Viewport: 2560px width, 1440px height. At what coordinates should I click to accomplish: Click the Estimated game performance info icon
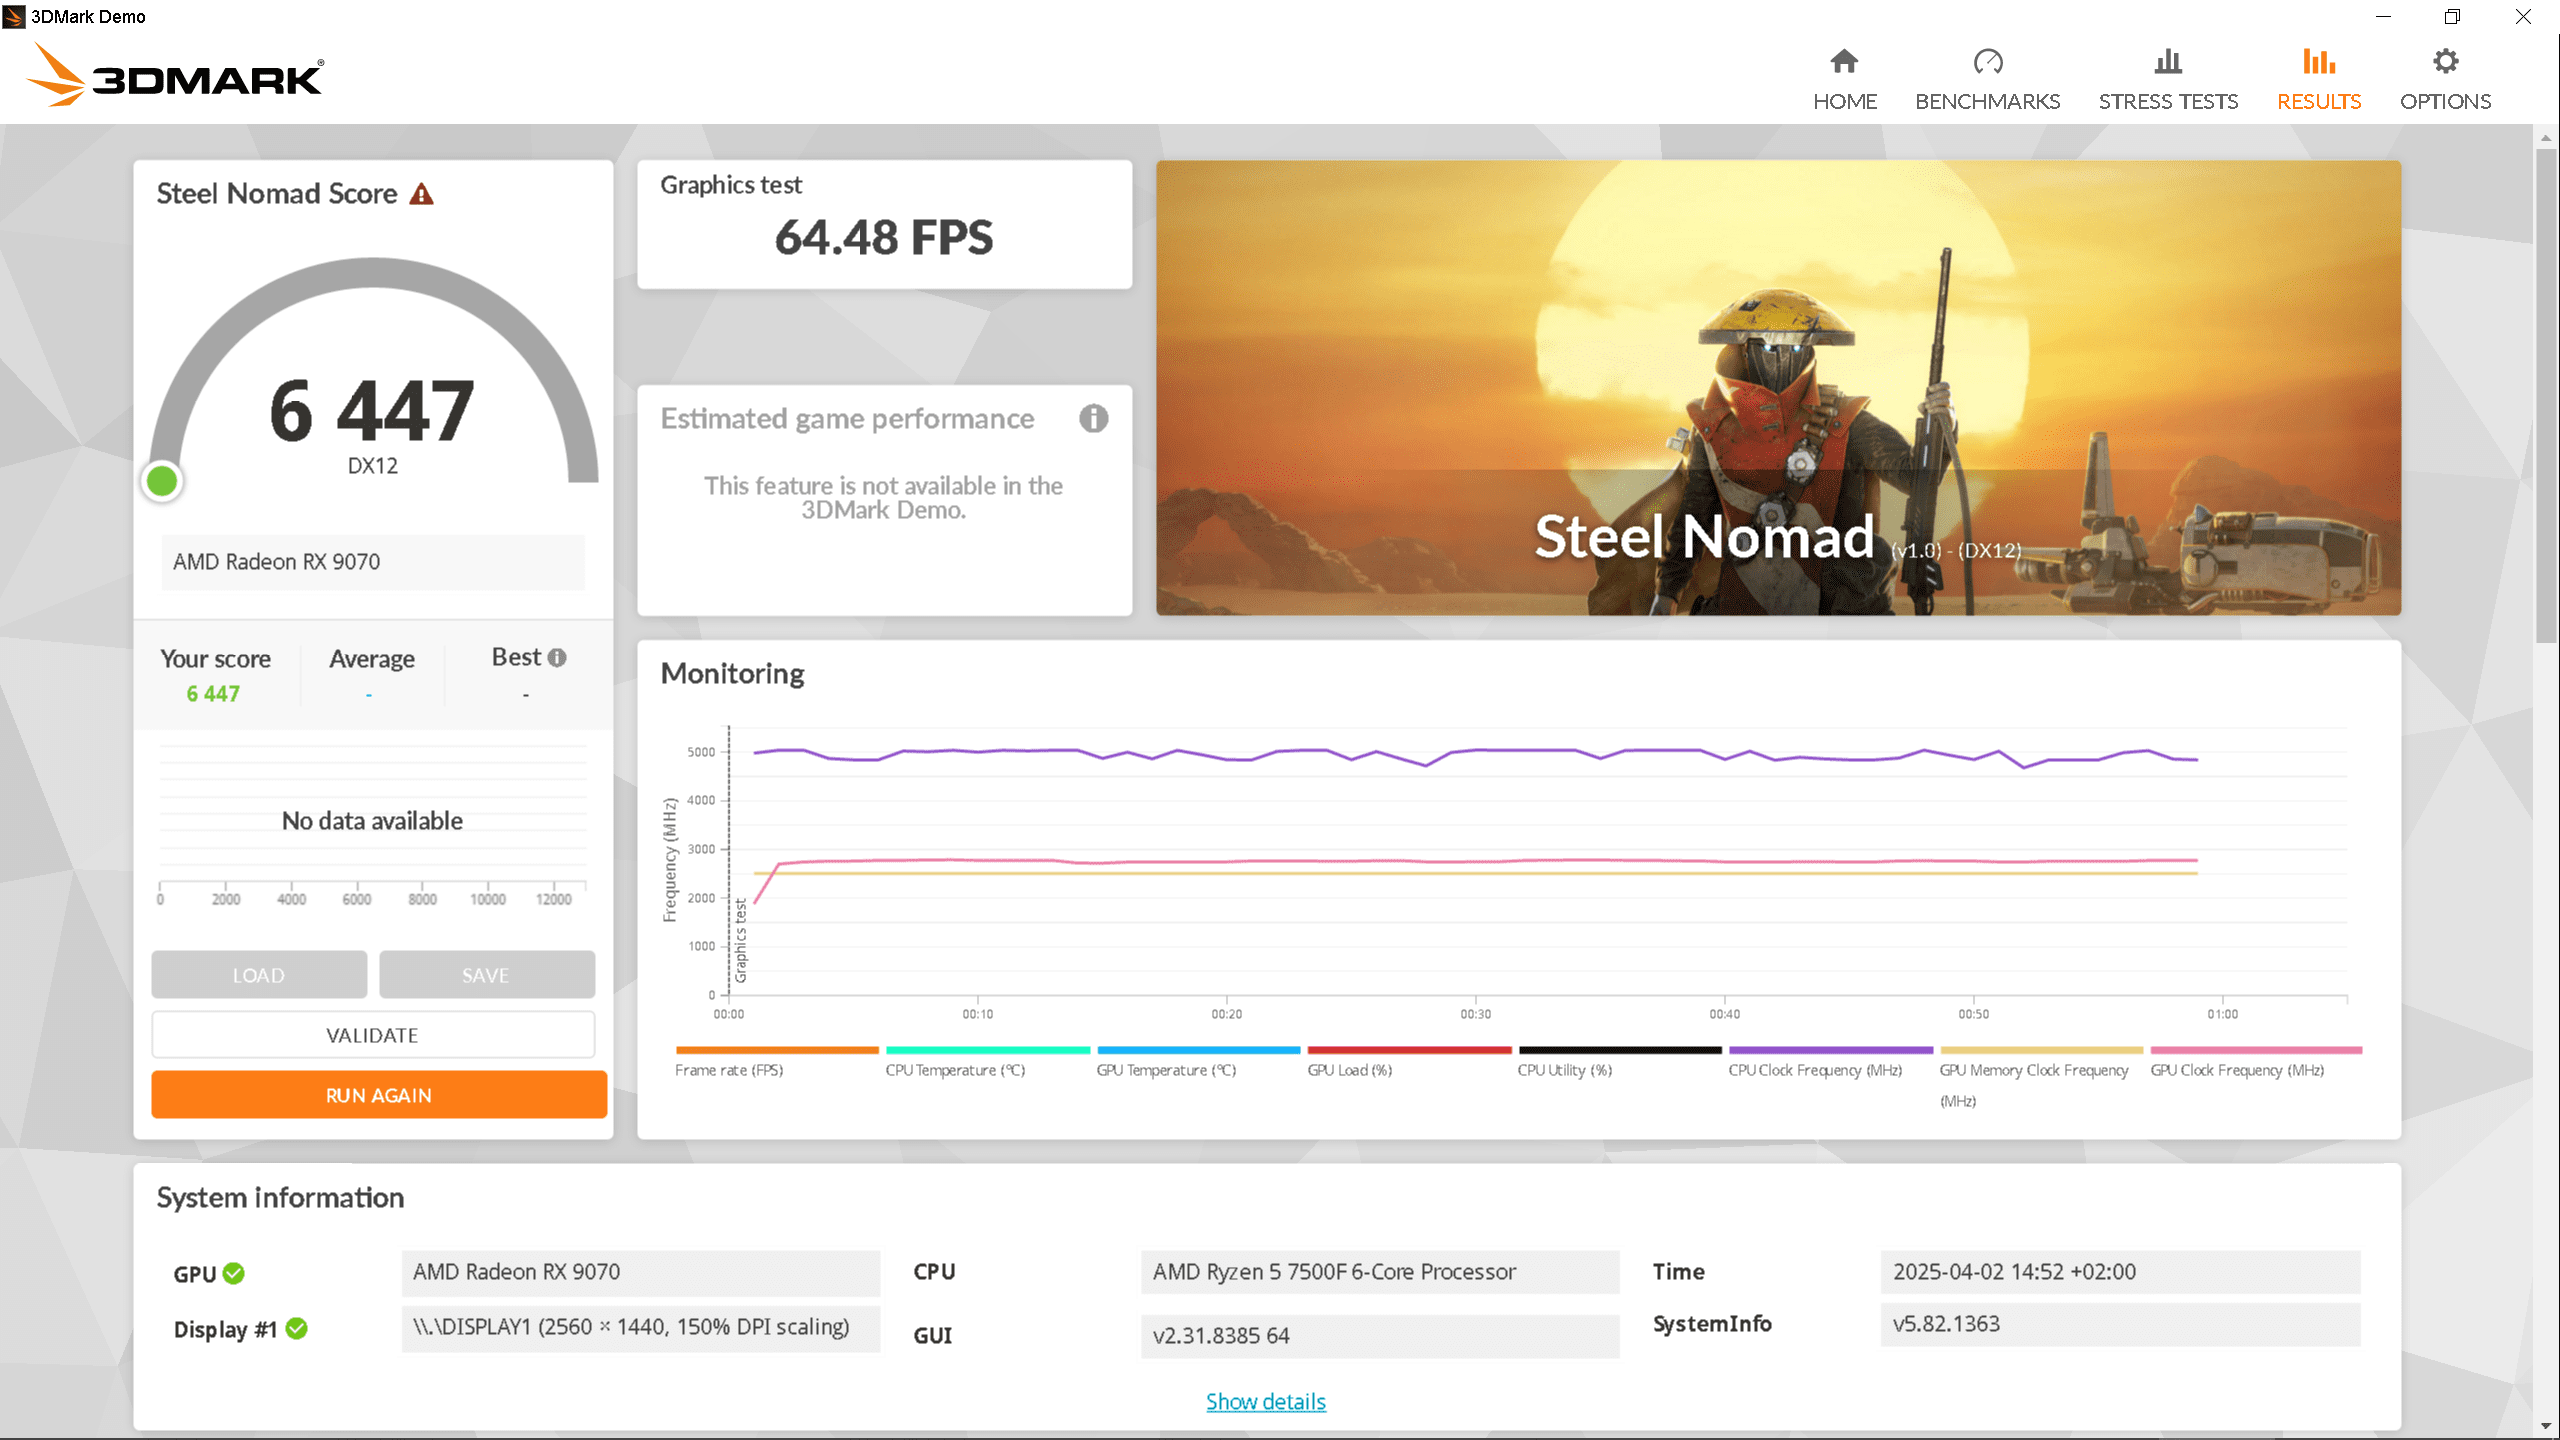point(1093,418)
